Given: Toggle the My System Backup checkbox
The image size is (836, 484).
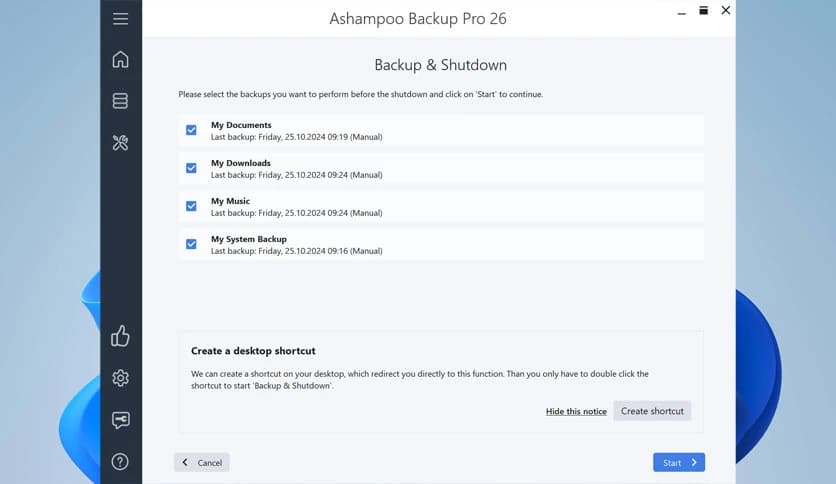Looking at the screenshot, I should pos(191,244).
